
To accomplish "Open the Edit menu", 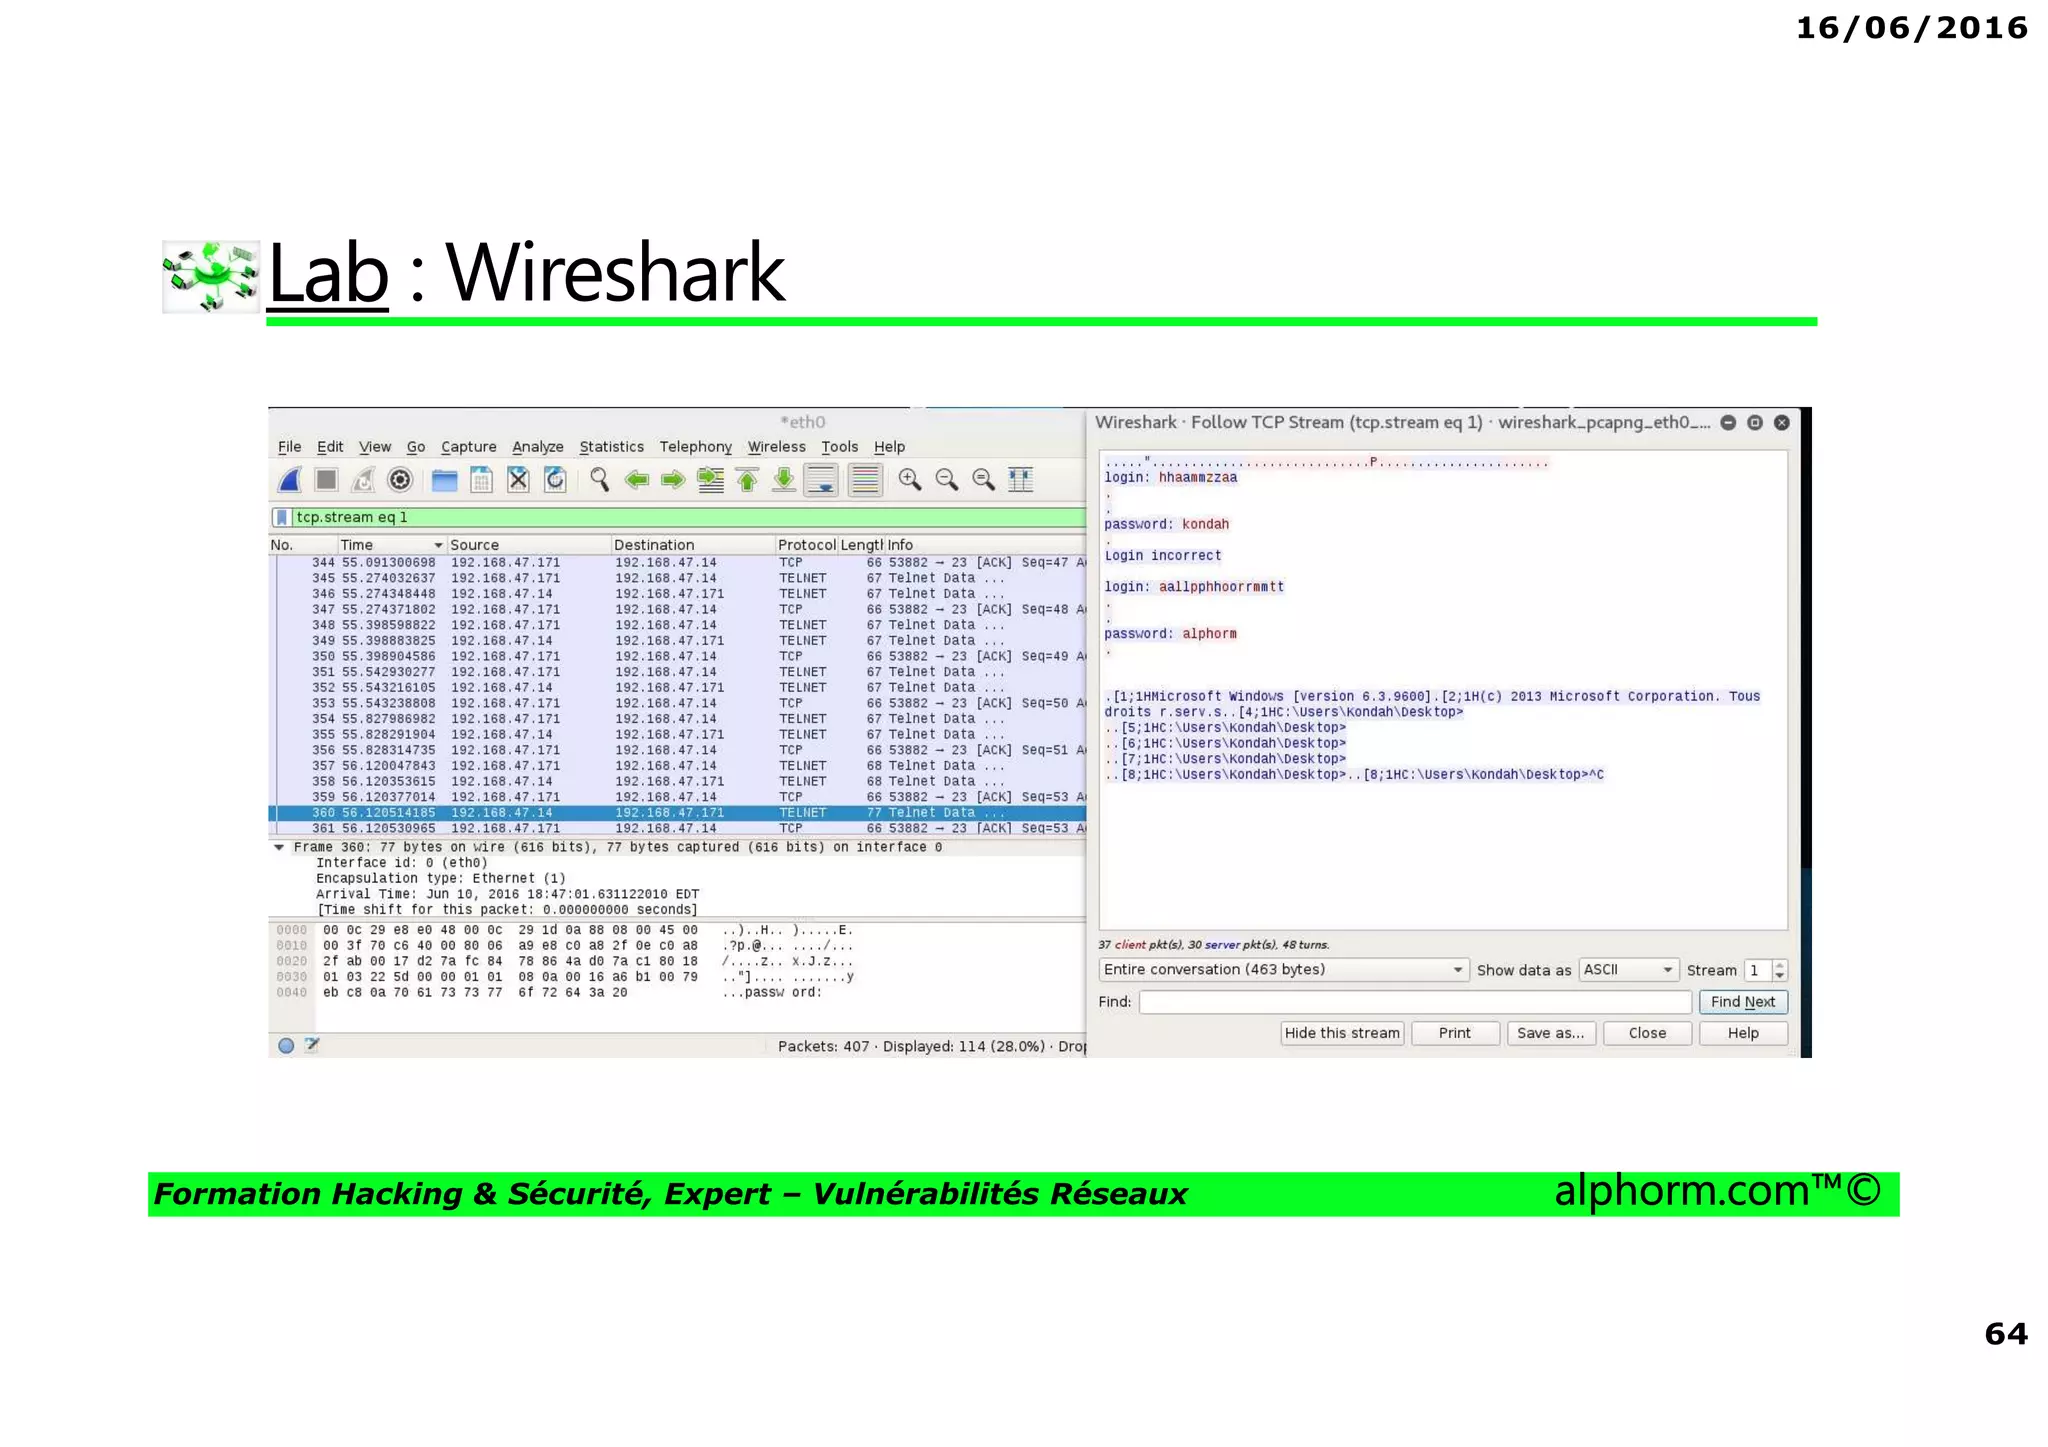I will tap(330, 447).
